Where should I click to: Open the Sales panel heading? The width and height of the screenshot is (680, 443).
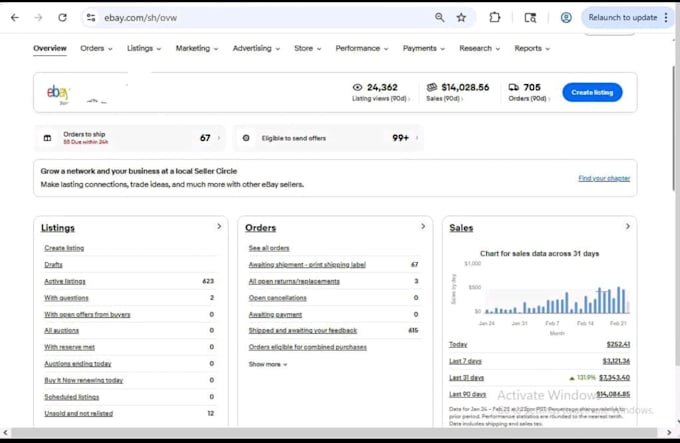461,228
